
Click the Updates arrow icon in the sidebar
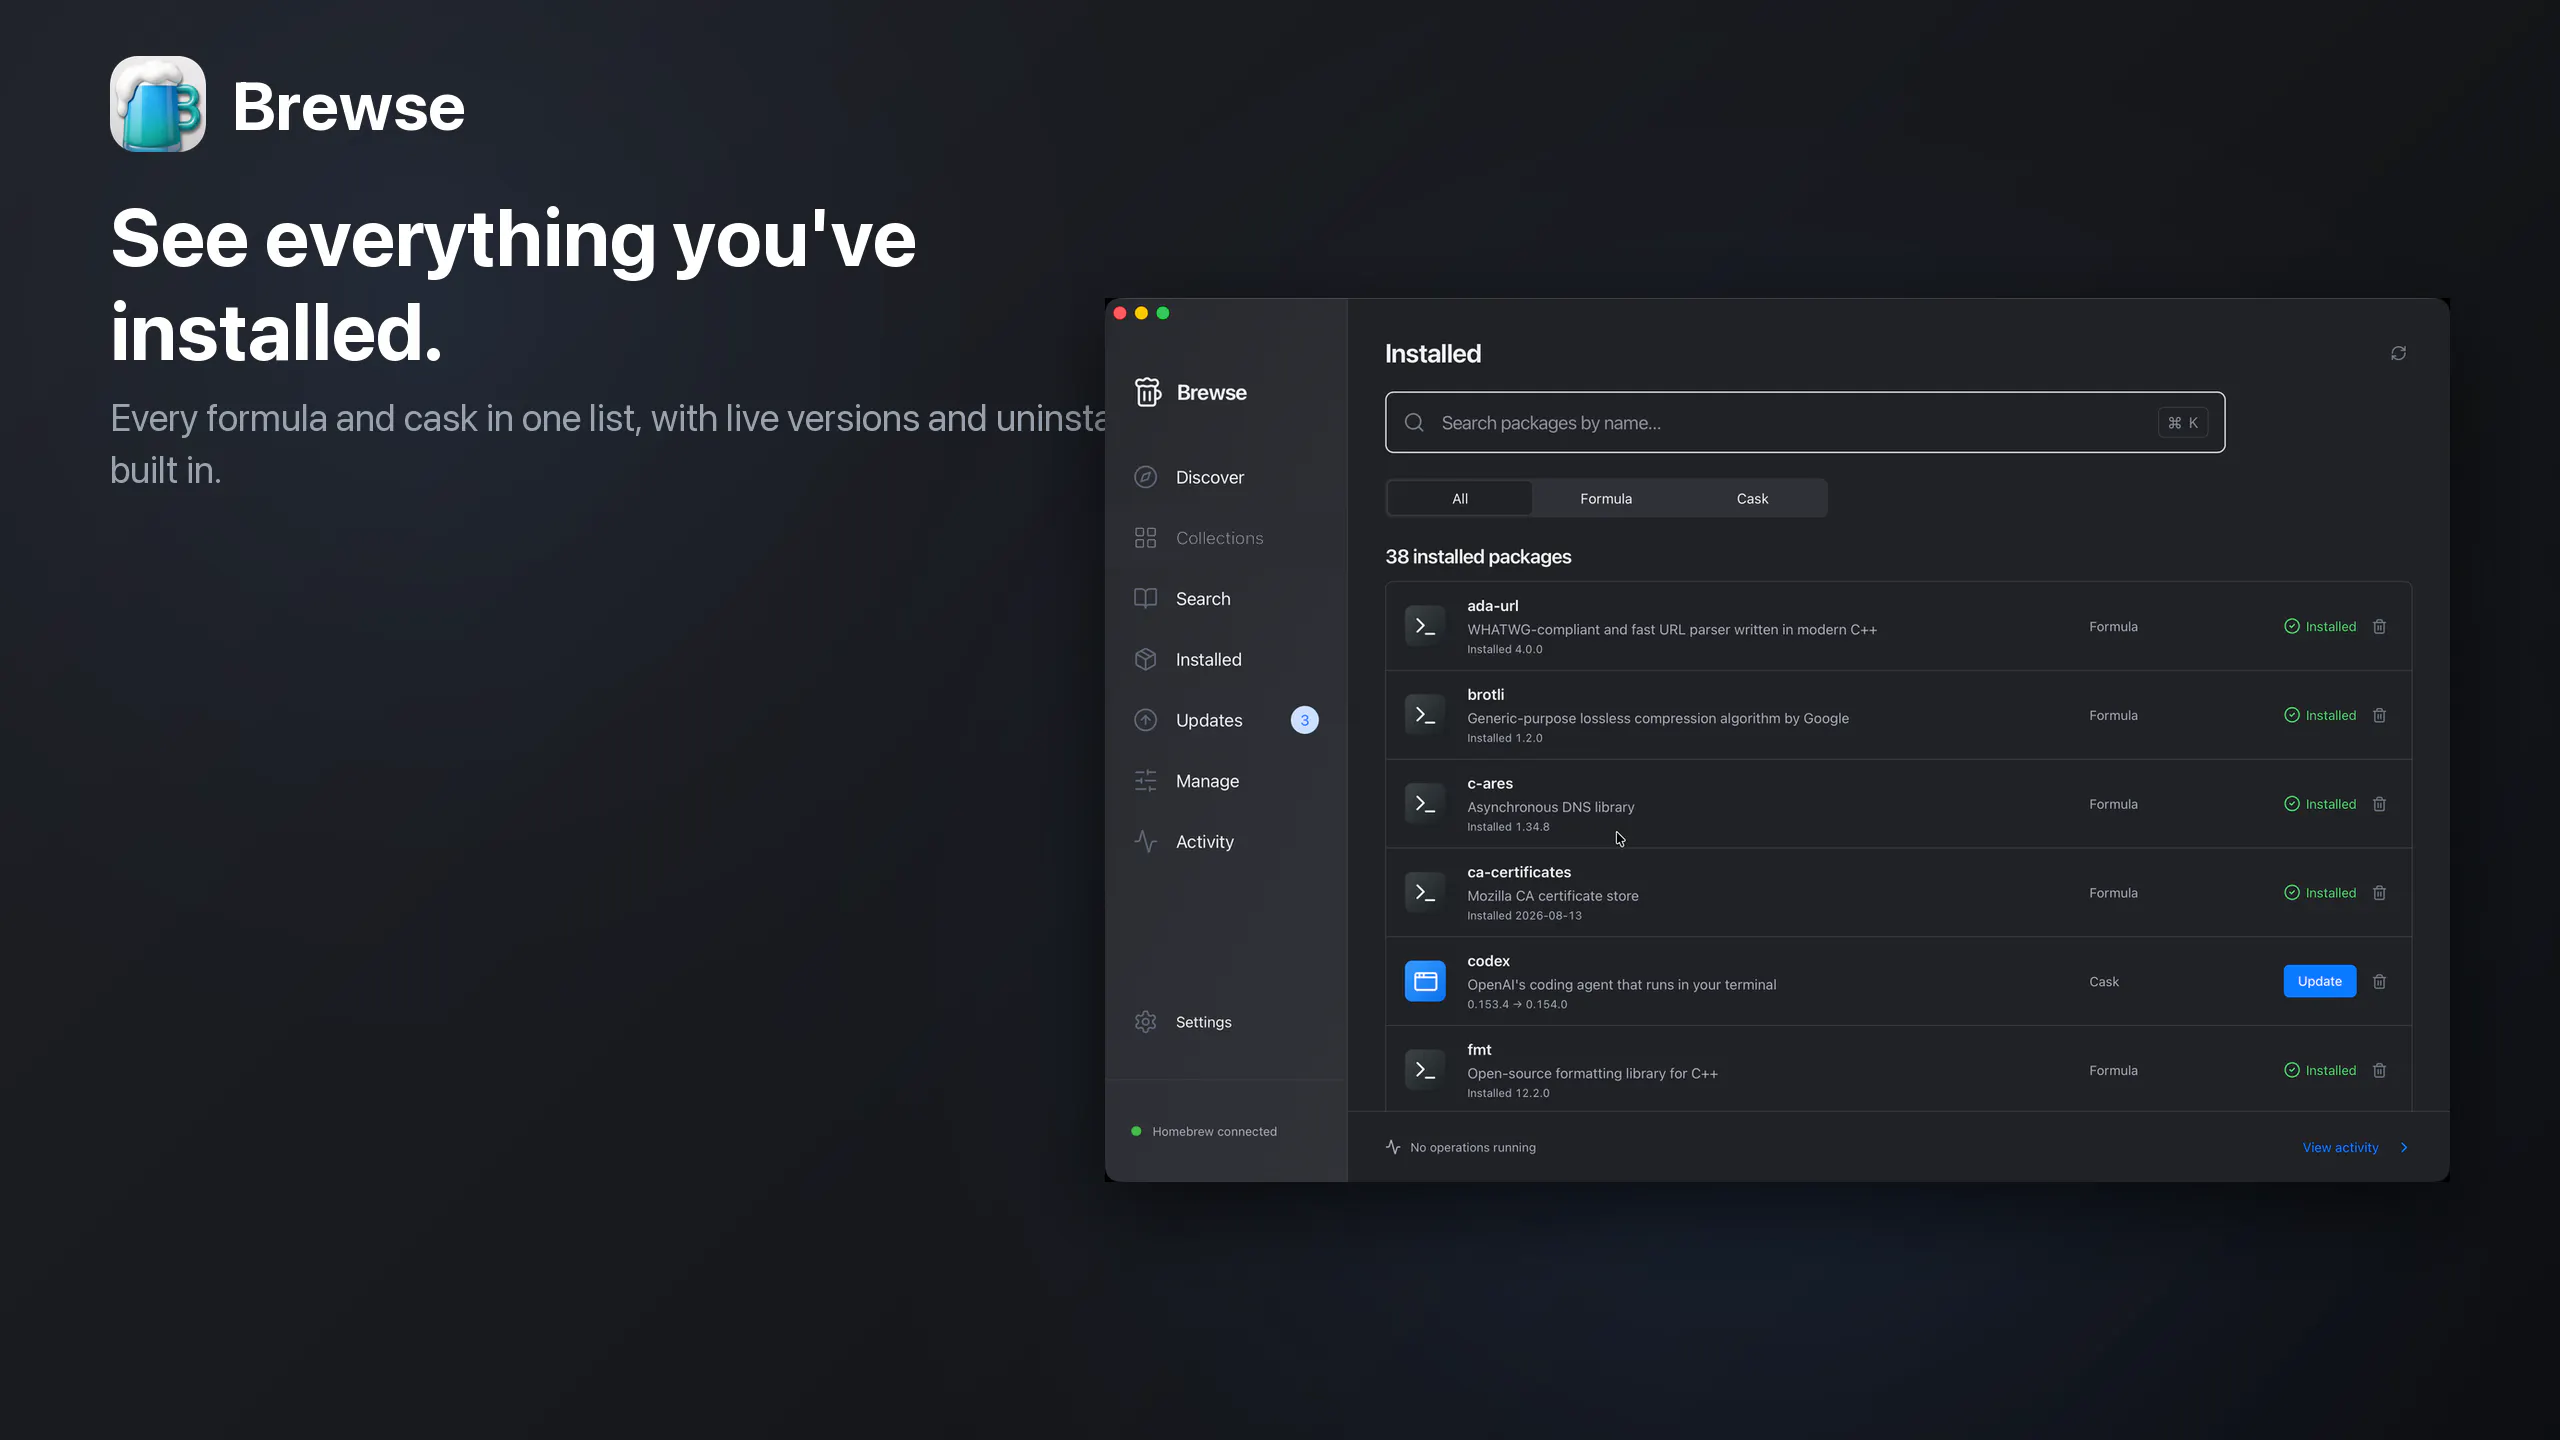pos(1146,720)
